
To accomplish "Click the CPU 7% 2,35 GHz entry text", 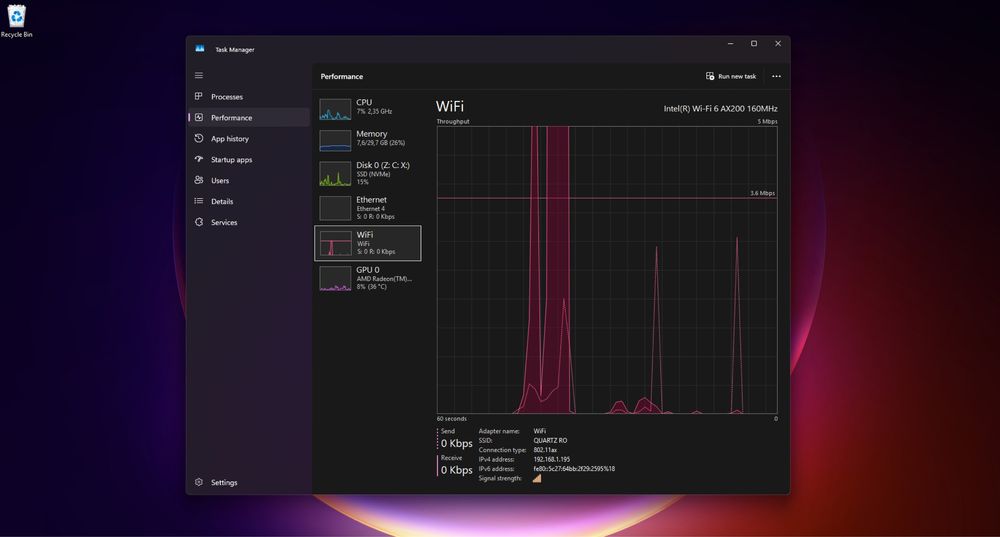I will pos(374,107).
